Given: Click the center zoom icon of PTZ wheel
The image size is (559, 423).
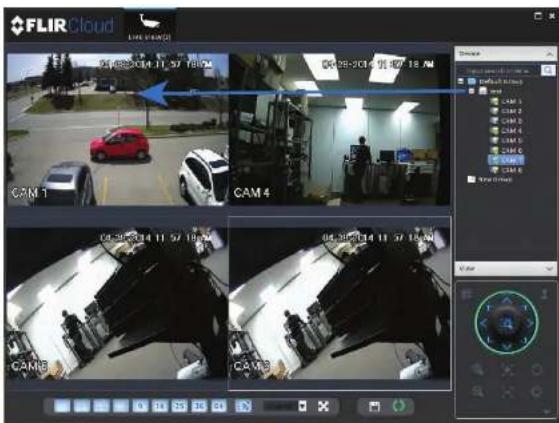Looking at the screenshot, I should pos(506,323).
